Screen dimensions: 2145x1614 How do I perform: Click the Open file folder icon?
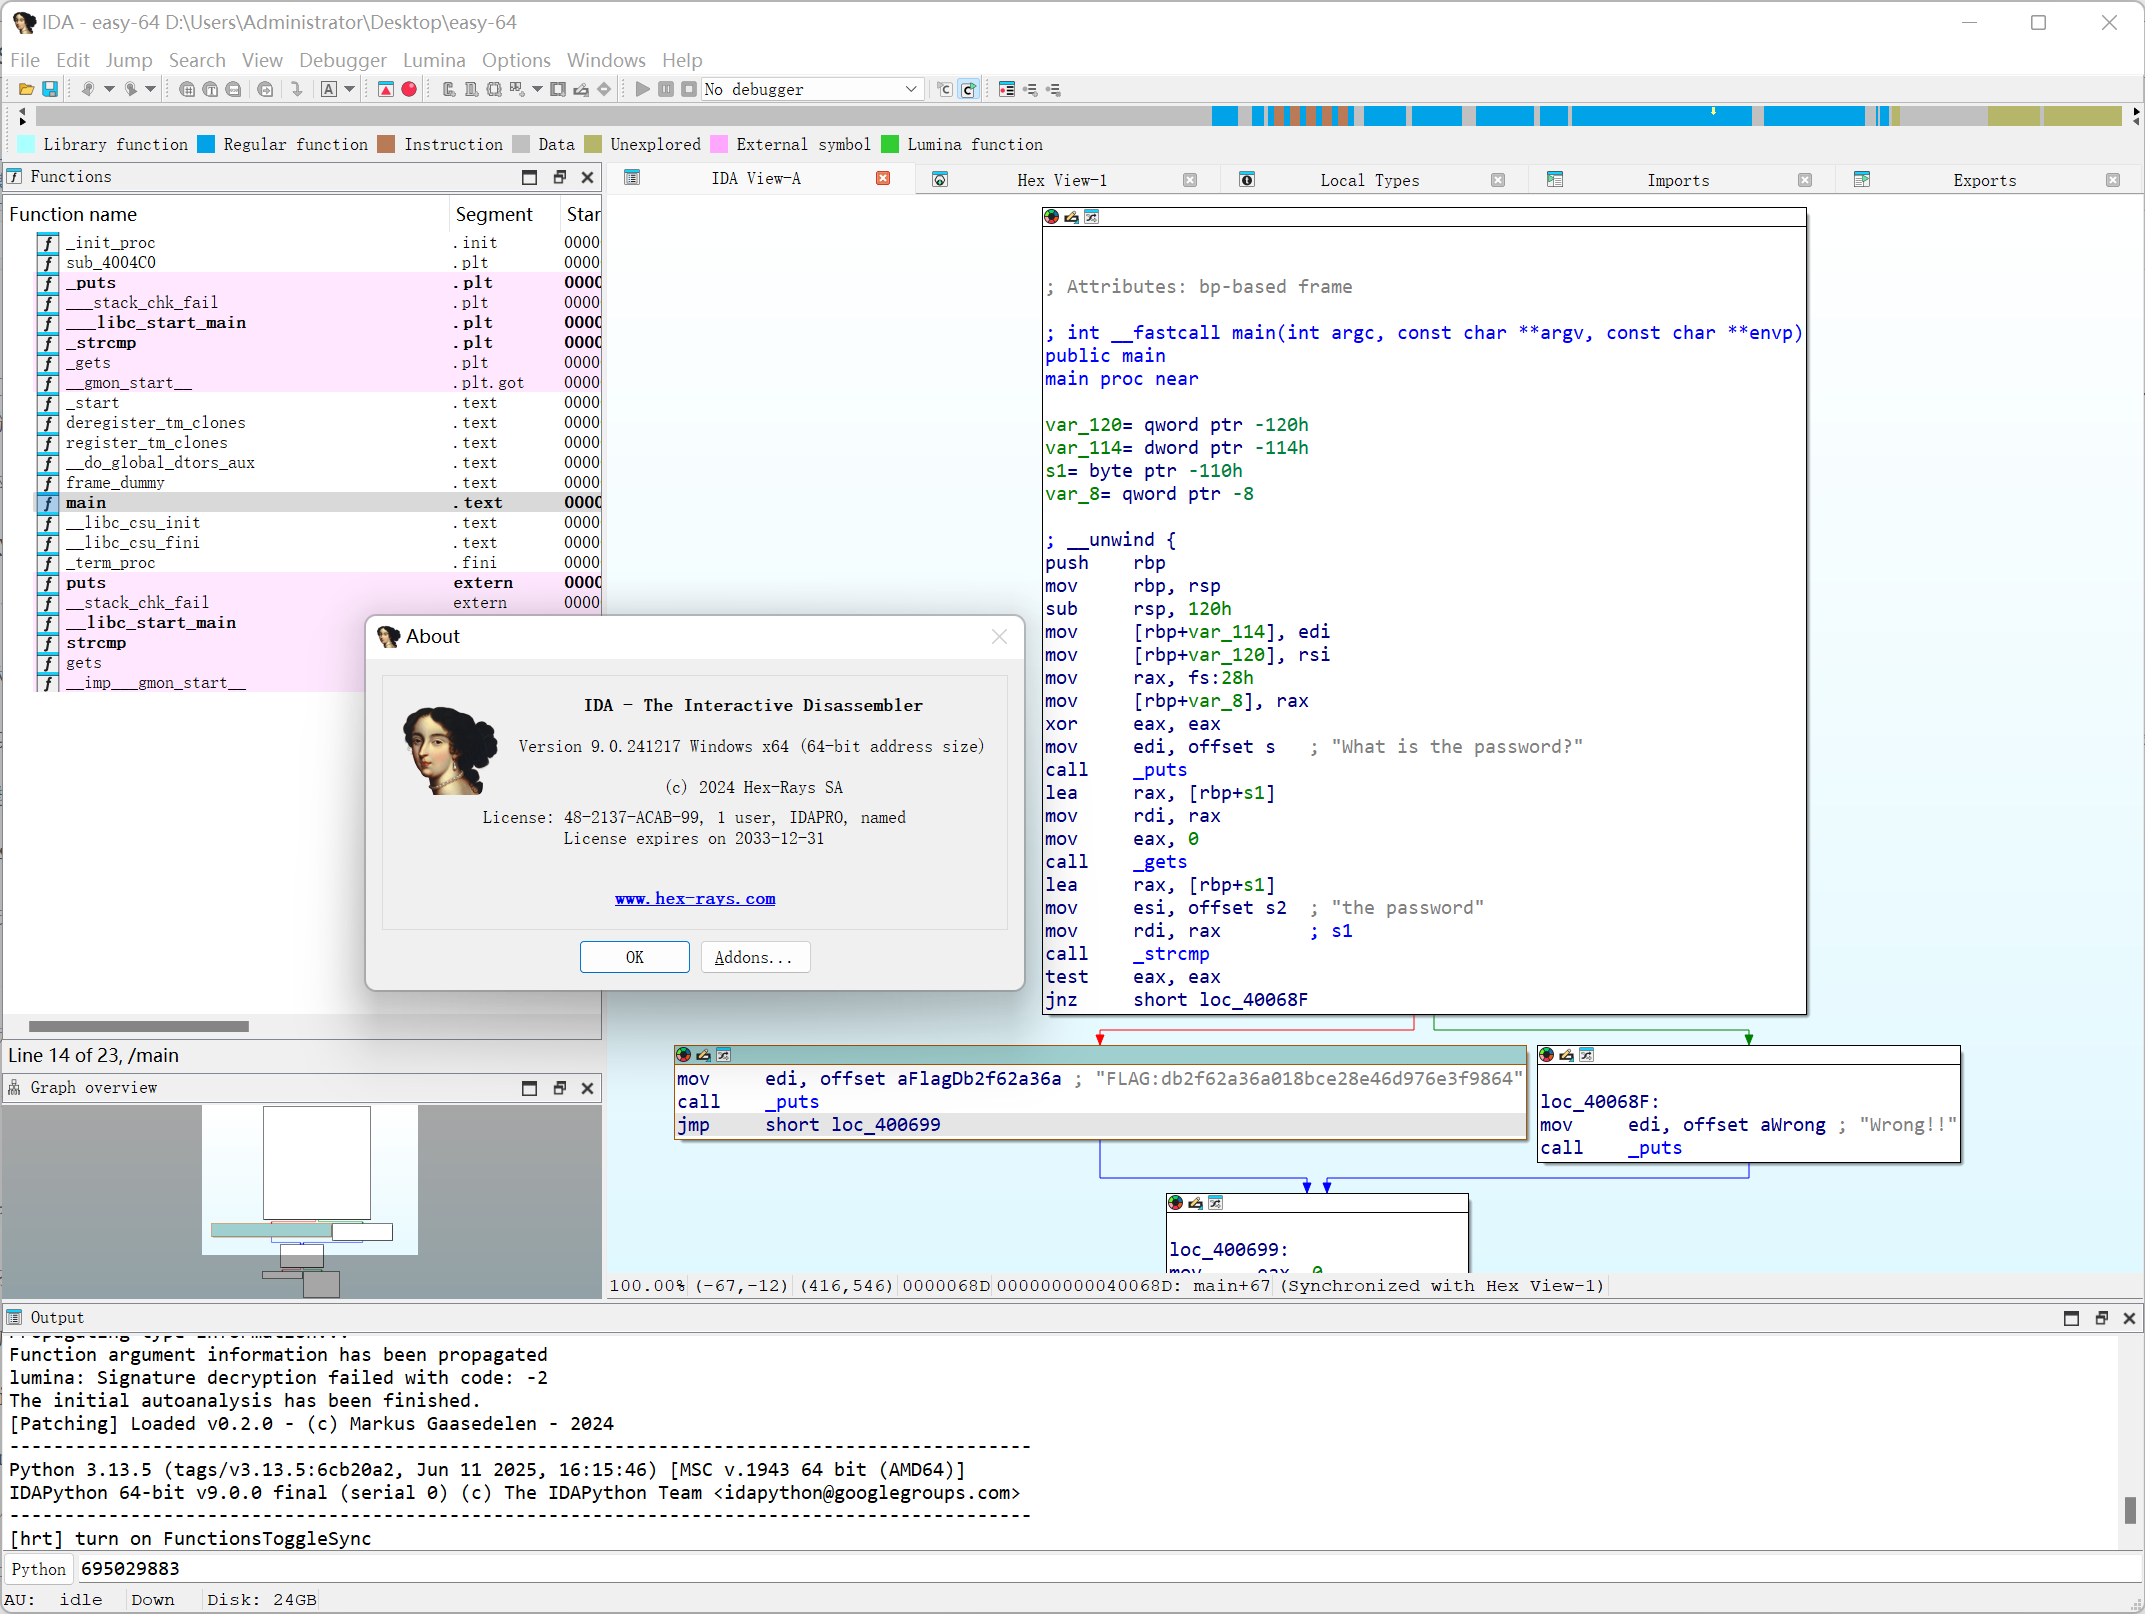[27, 89]
